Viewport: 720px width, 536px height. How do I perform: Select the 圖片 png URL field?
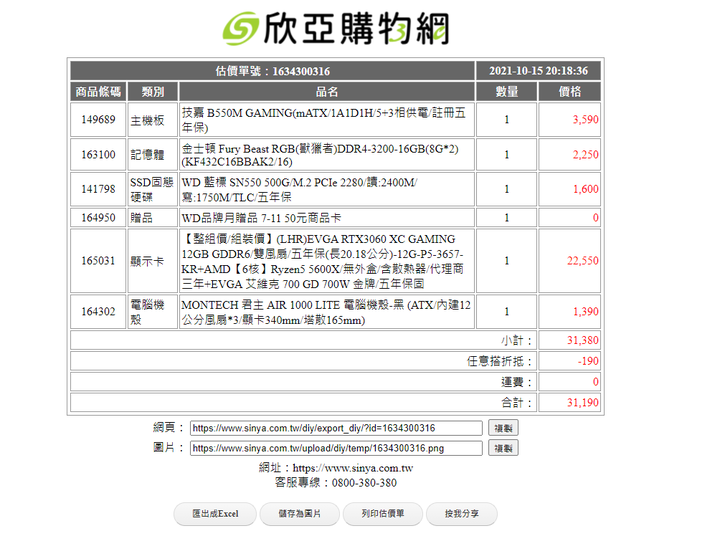pos(336,448)
